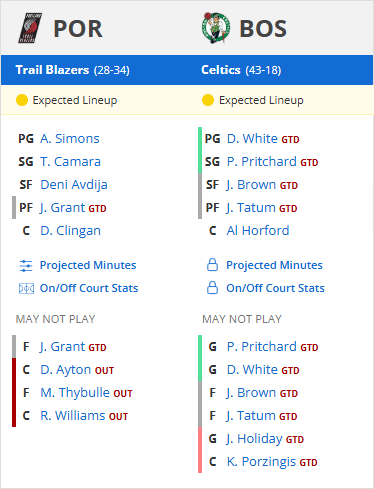Click J. Holiday in May Not Play
The width and height of the screenshot is (374, 489).
(x=254, y=439)
